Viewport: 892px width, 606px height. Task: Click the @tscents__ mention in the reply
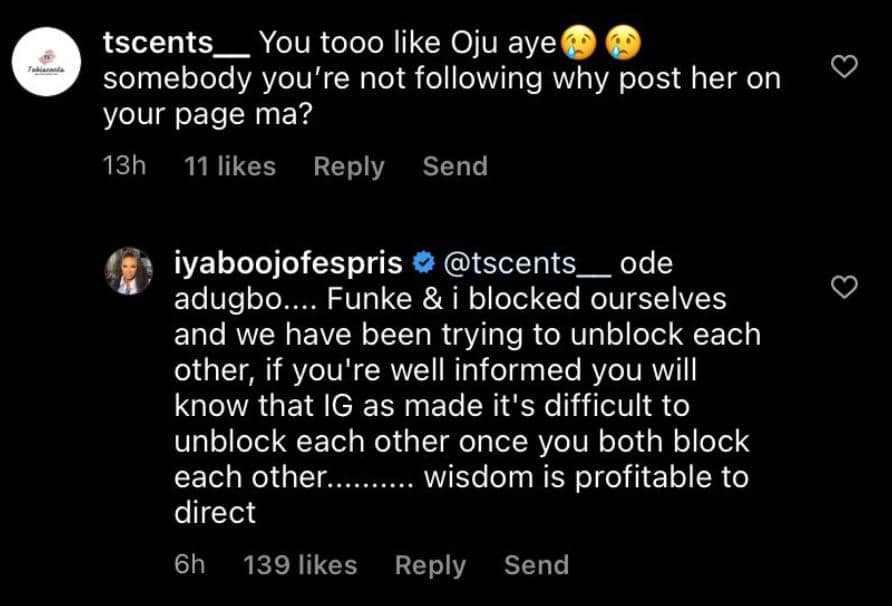[525, 264]
